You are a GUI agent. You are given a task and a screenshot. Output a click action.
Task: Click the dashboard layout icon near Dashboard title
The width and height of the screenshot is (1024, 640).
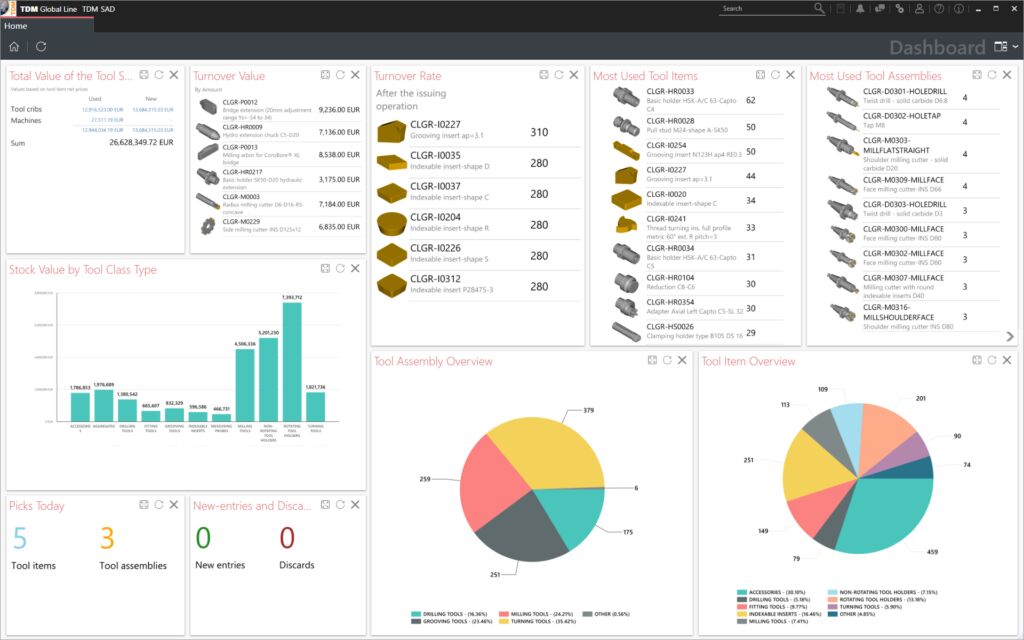(1000, 46)
